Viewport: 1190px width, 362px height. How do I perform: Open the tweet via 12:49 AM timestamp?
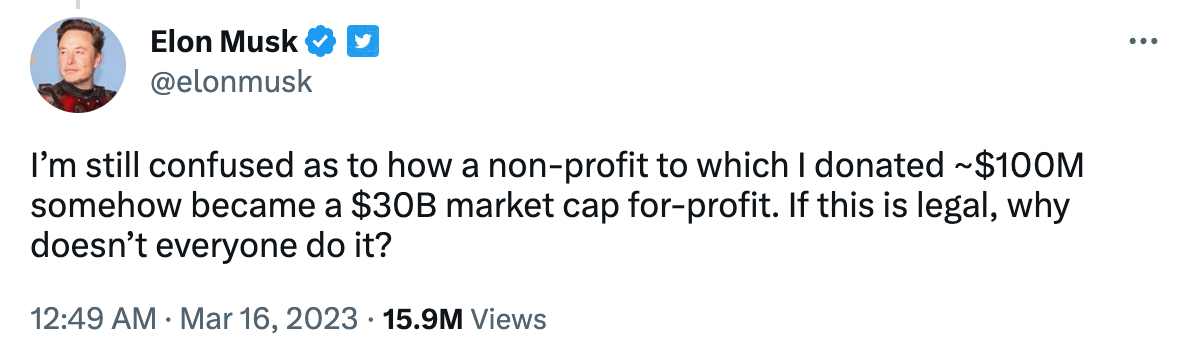click(x=93, y=319)
